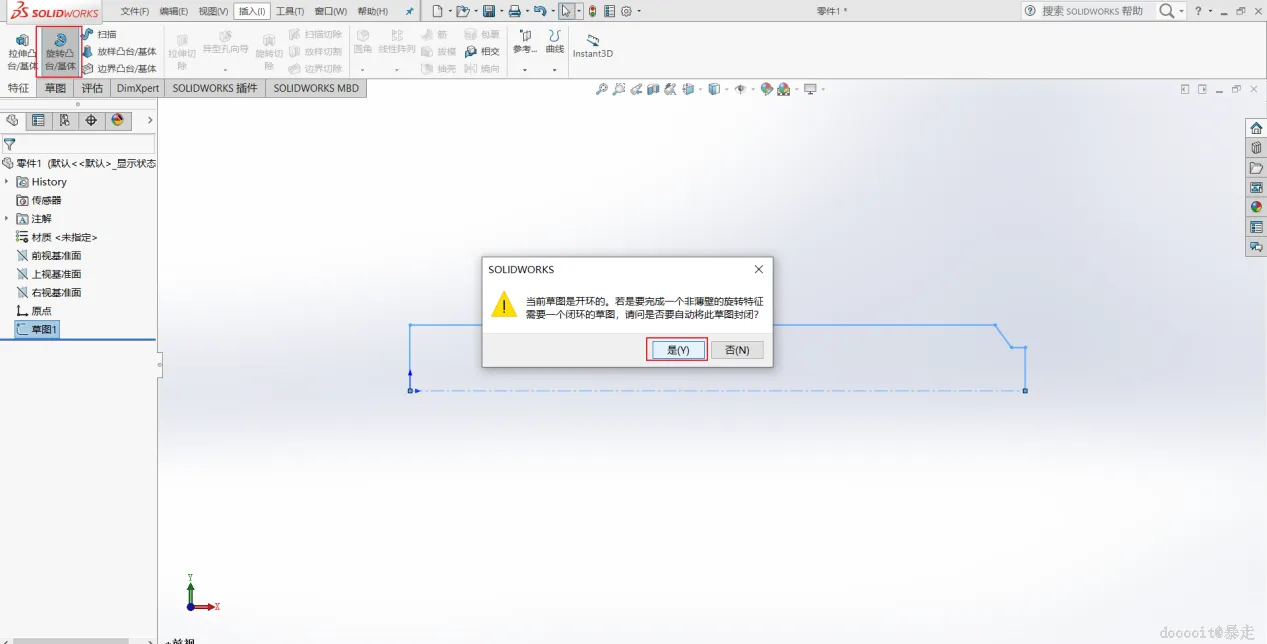Decline closing sketch with 否(N)
The height and width of the screenshot is (644, 1267).
click(x=737, y=350)
